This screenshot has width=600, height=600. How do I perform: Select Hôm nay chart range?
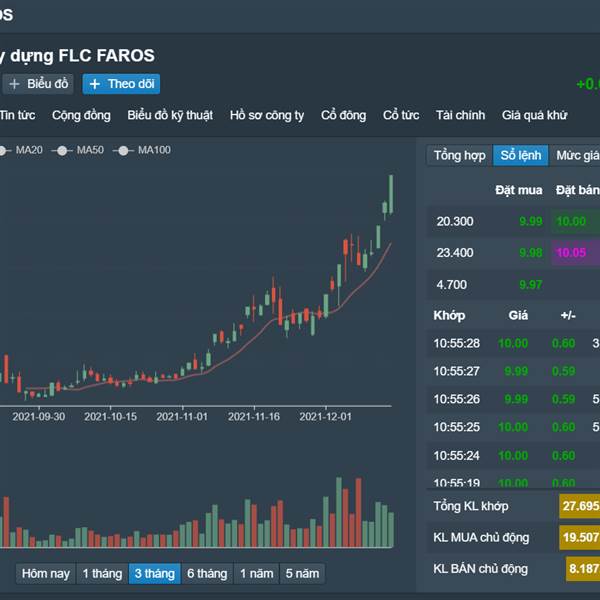click(x=46, y=574)
